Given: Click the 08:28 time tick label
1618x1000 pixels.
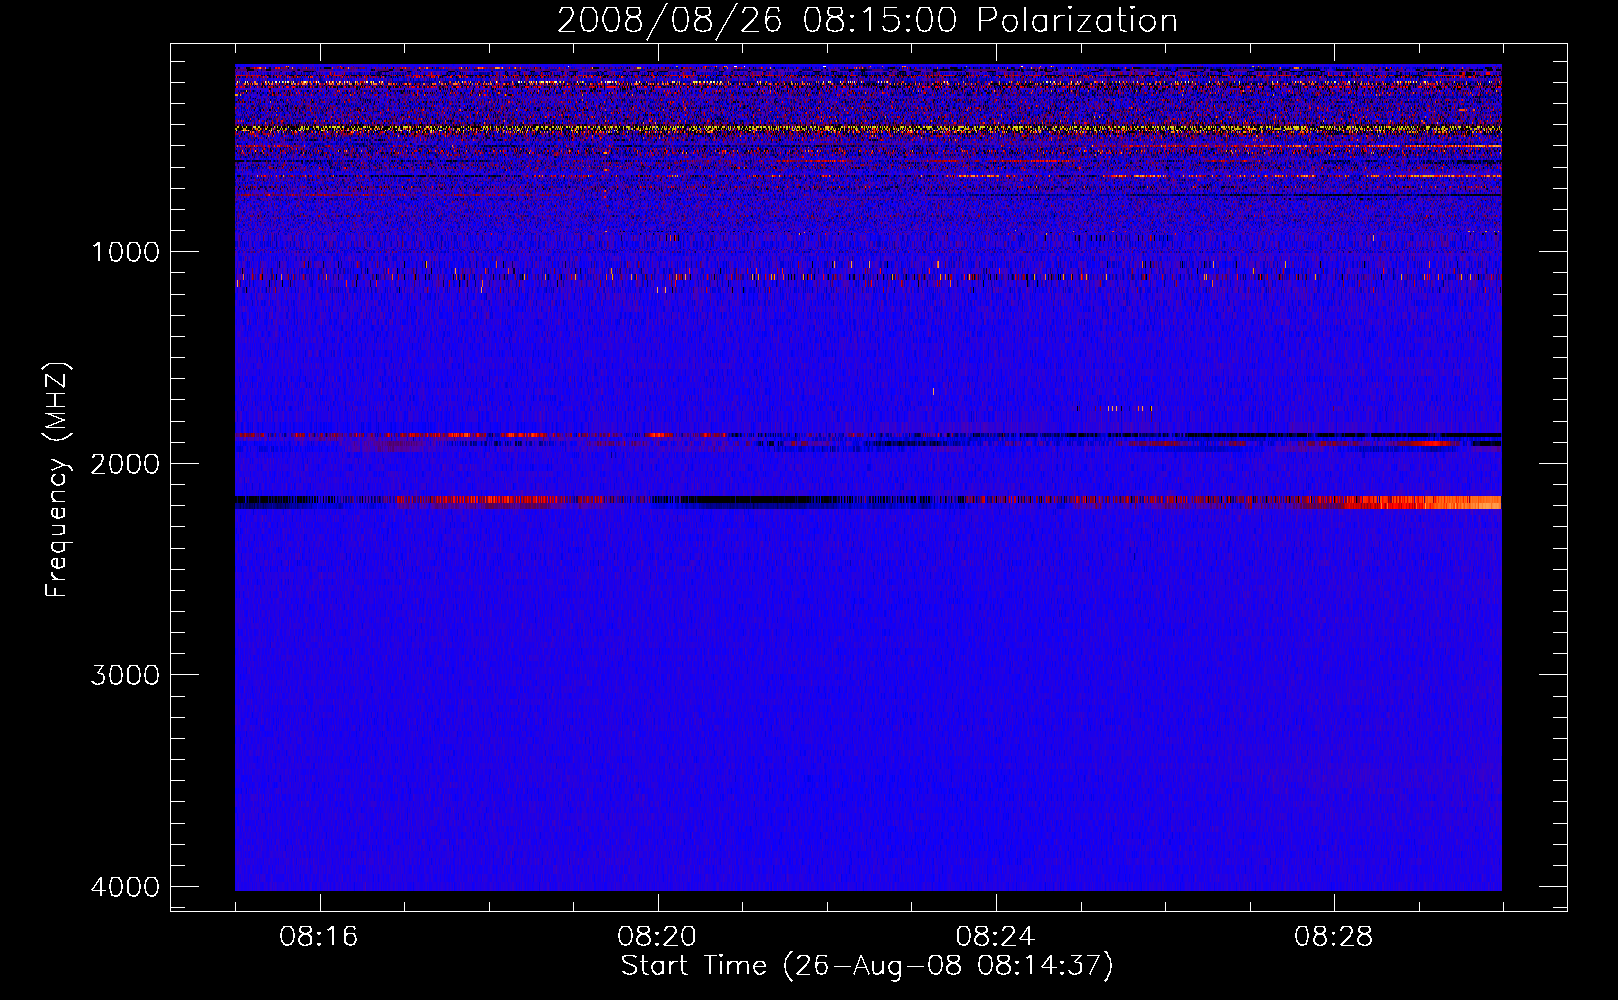Looking at the screenshot, I should click(x=1333, y=937).
